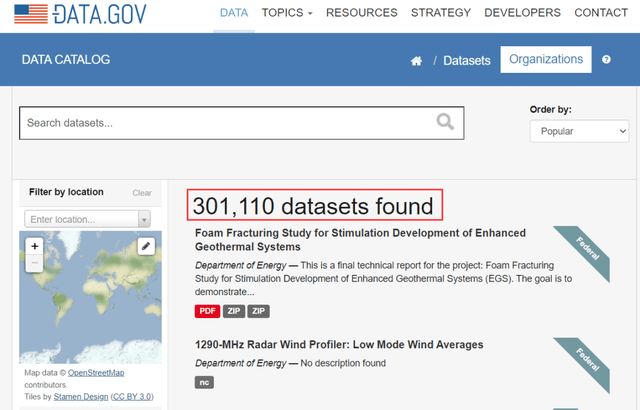This screenshot has height=410, width=640.
Task: Open the help question mark icon
Action: coord(607,60)
